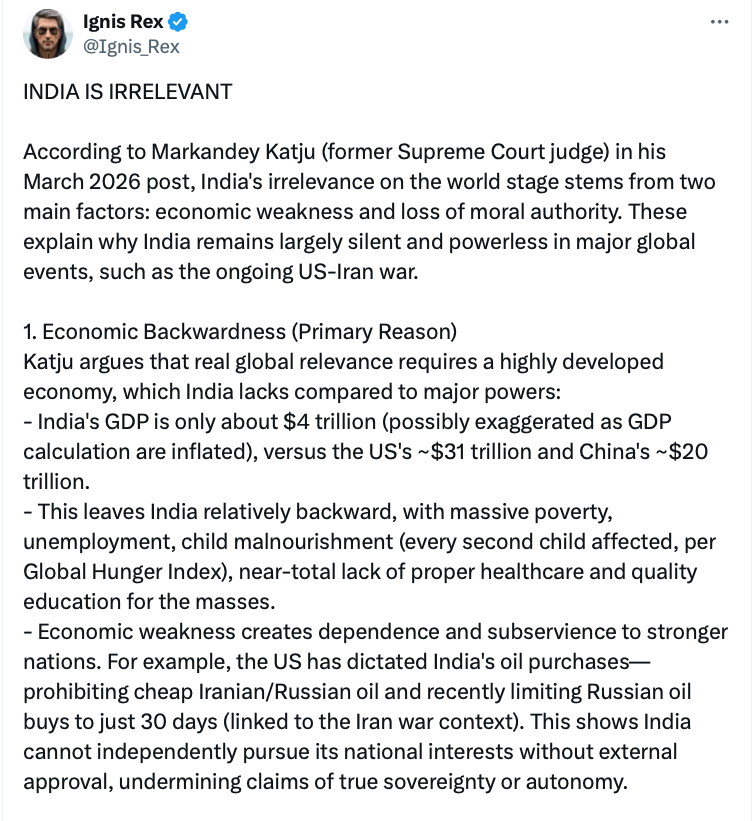Click the US's ~$31 trillion figure
756x821 pixels.
tap(478, 450)
